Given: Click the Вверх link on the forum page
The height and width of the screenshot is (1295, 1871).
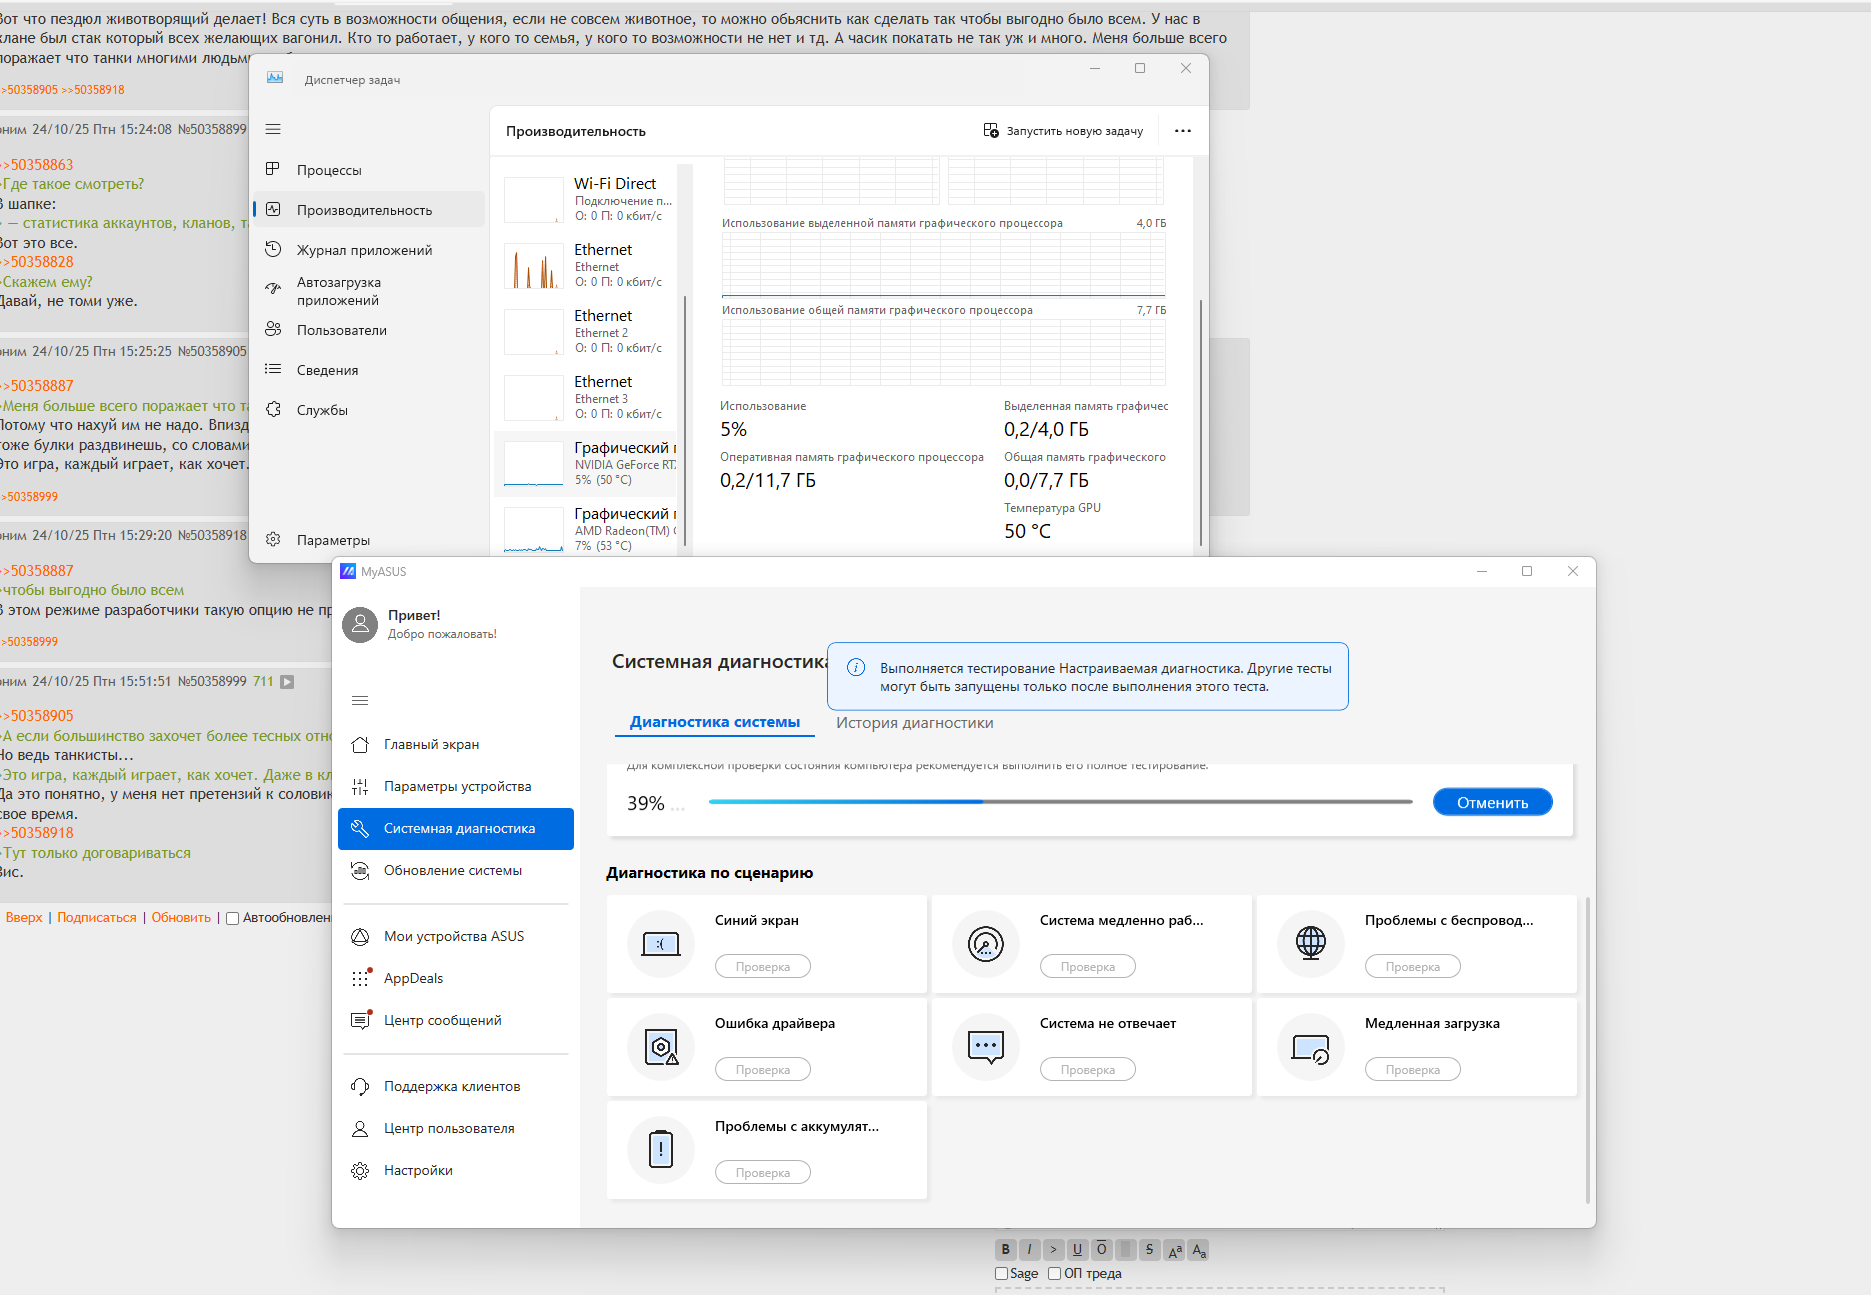Looking at the screenshot, I should (x=24, y=918).
